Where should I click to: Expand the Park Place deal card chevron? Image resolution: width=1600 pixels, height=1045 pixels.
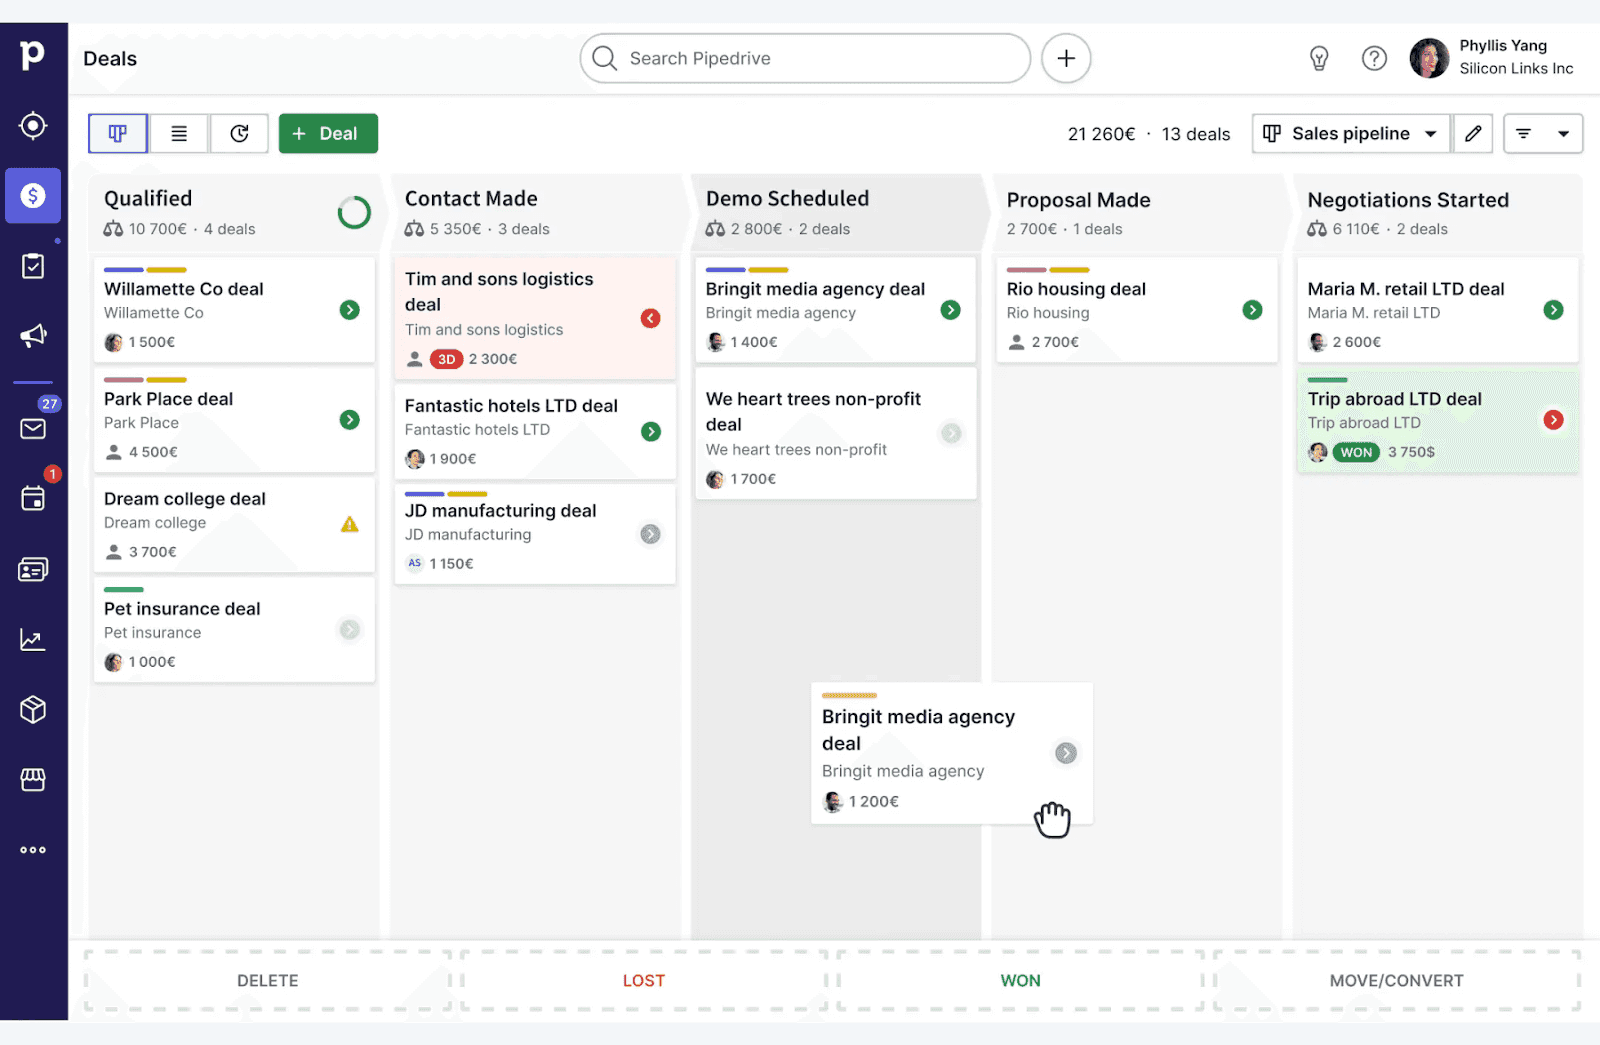tap(349, 420)
